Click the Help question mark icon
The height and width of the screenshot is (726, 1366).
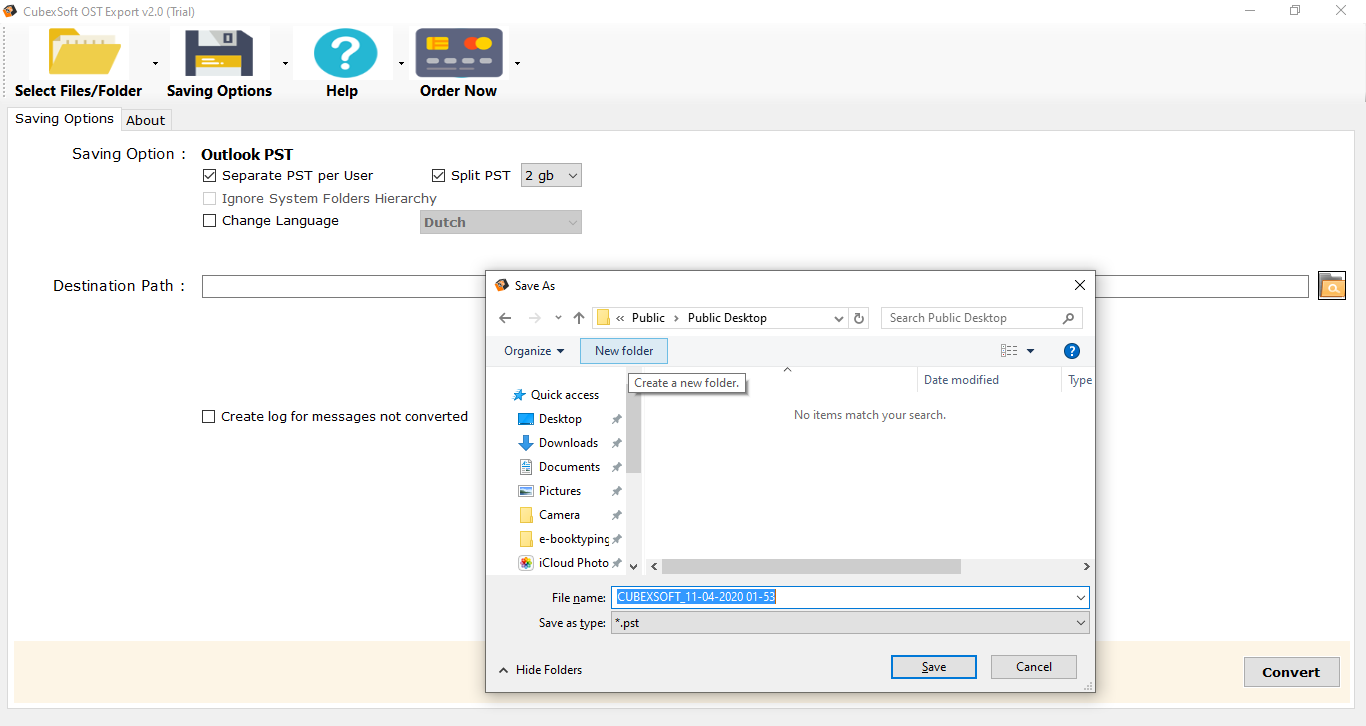click(341, 55)
